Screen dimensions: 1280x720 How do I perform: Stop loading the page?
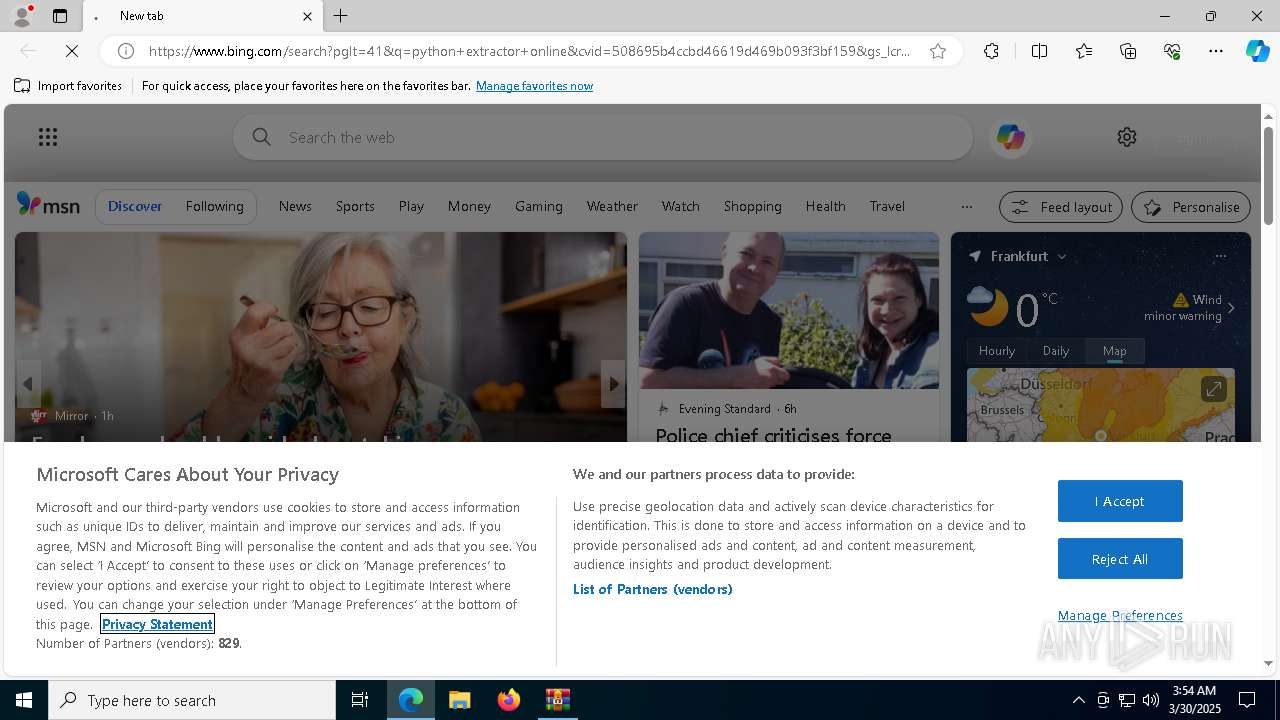(72, 51)
